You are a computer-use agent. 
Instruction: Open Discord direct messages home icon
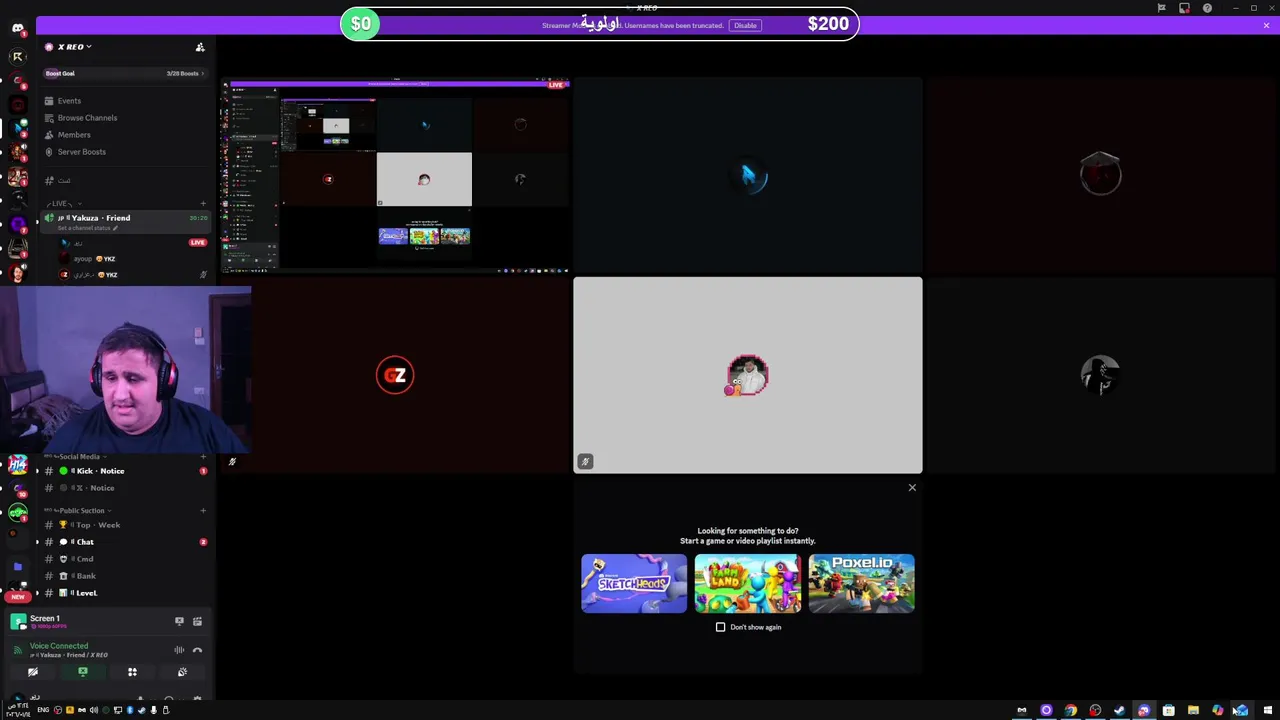tap(18, 28)
